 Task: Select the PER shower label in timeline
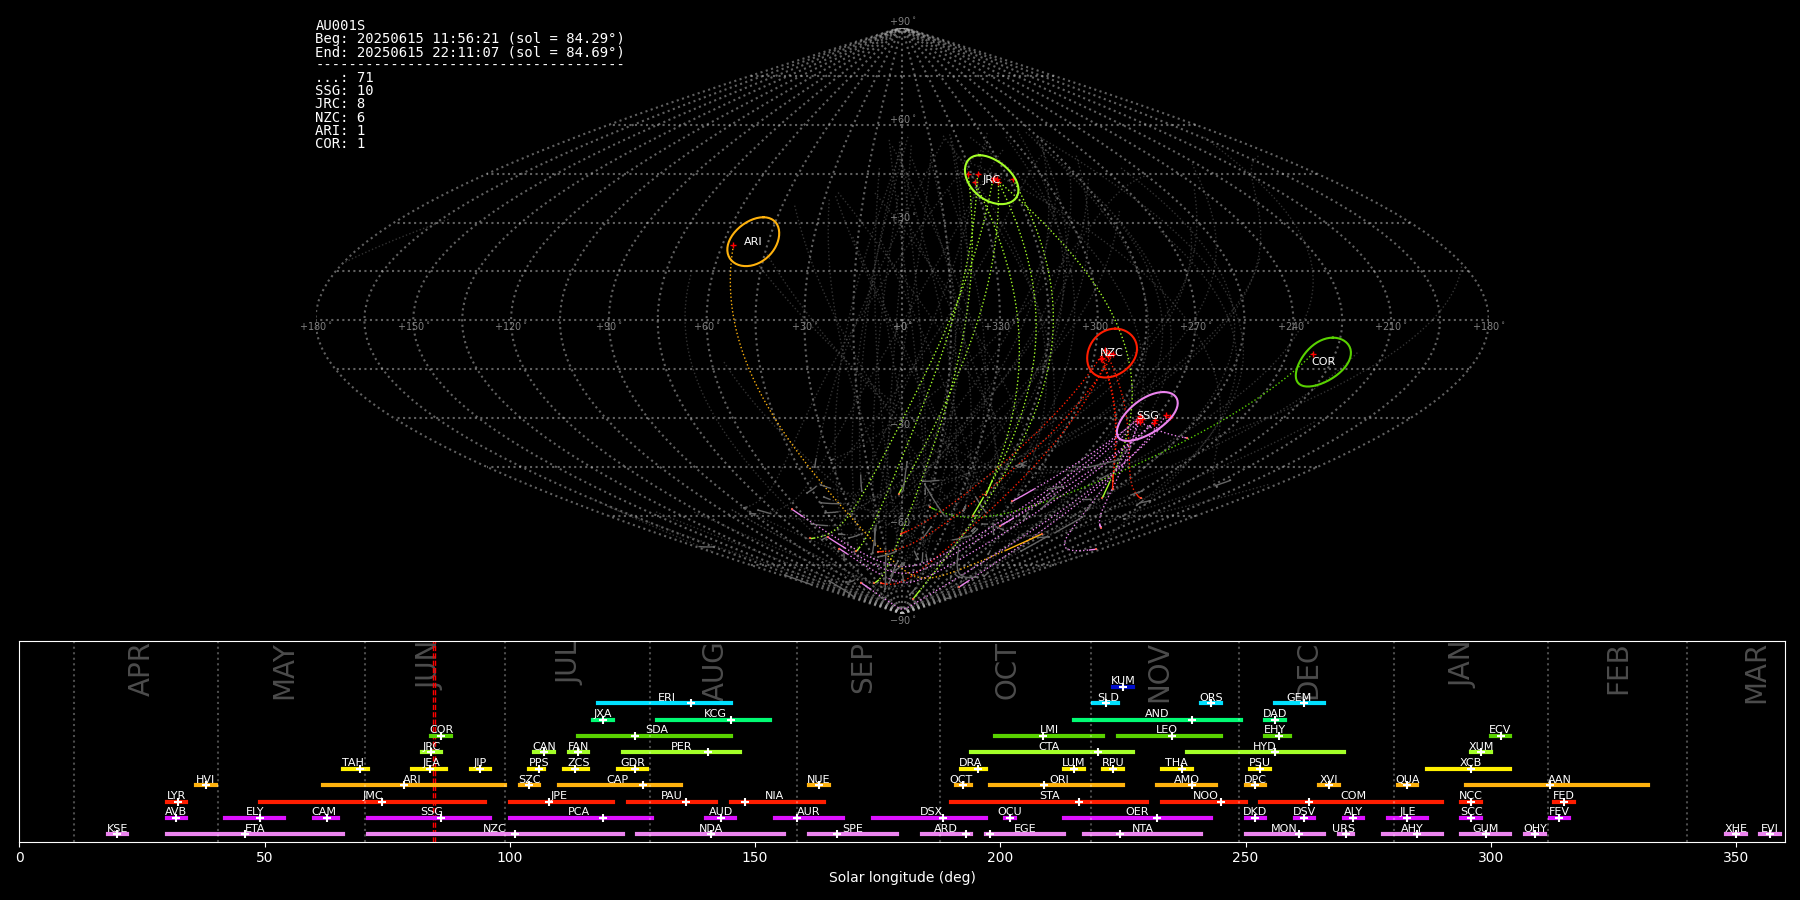(x=681, y=747)
